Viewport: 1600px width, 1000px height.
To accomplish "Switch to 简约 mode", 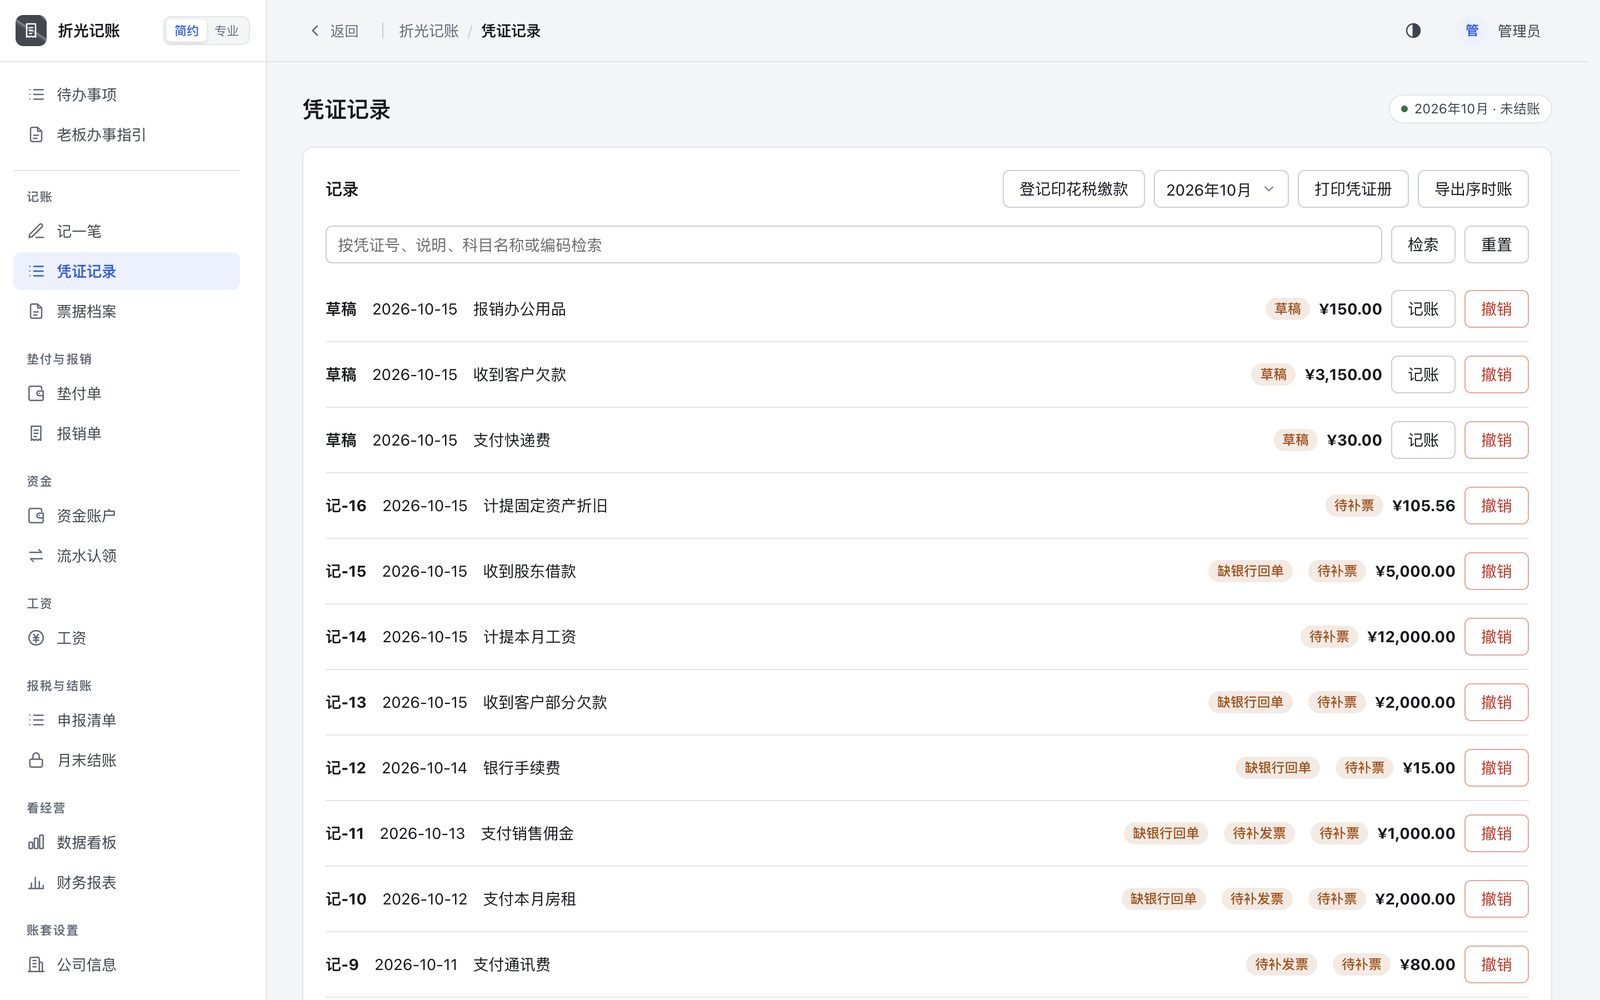I will click(x=187, y=31).
